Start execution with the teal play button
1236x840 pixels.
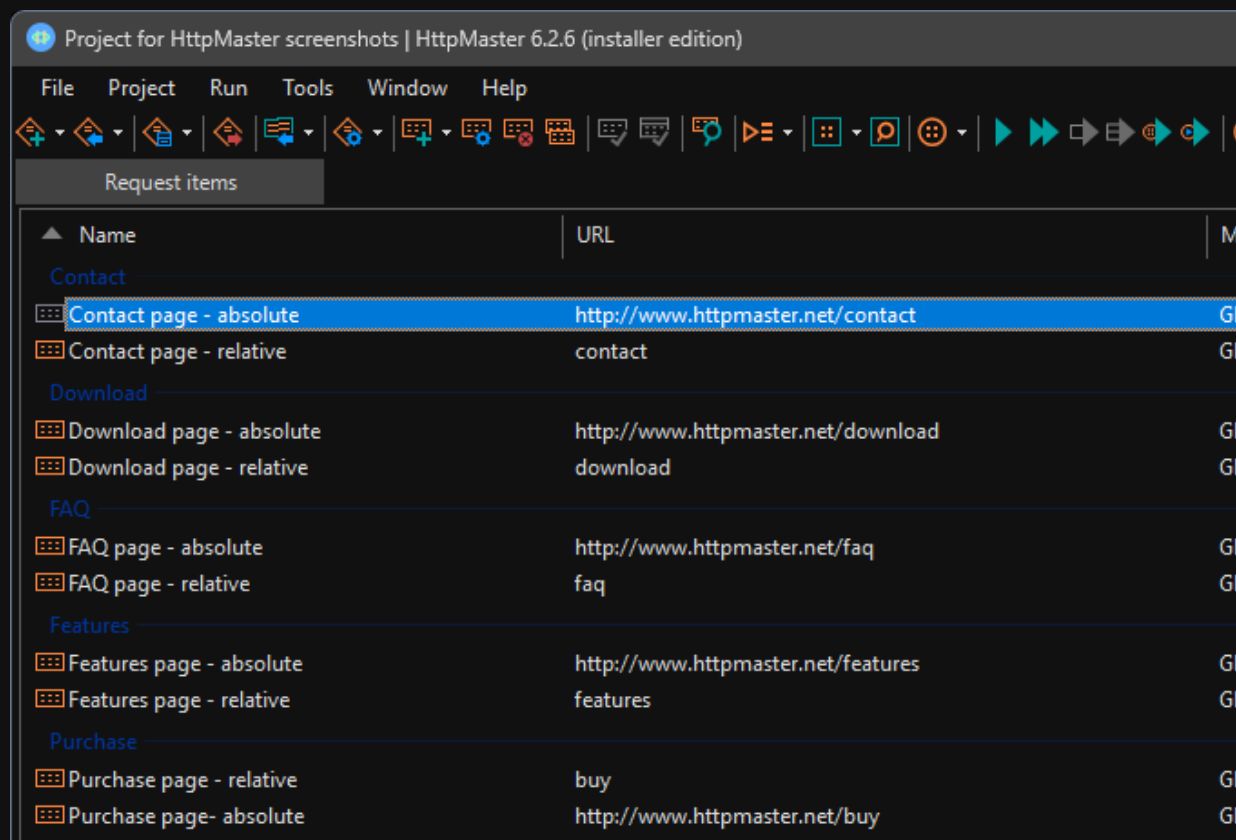pyautogui.click(x=1003, y=131)
